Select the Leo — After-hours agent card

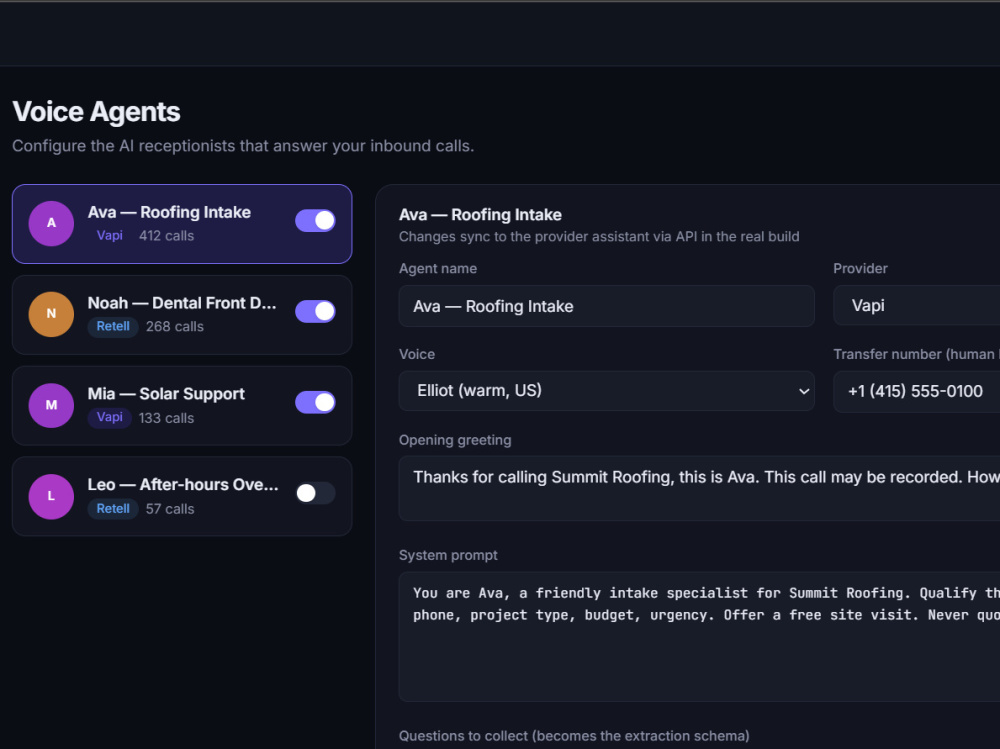[182, 496]
